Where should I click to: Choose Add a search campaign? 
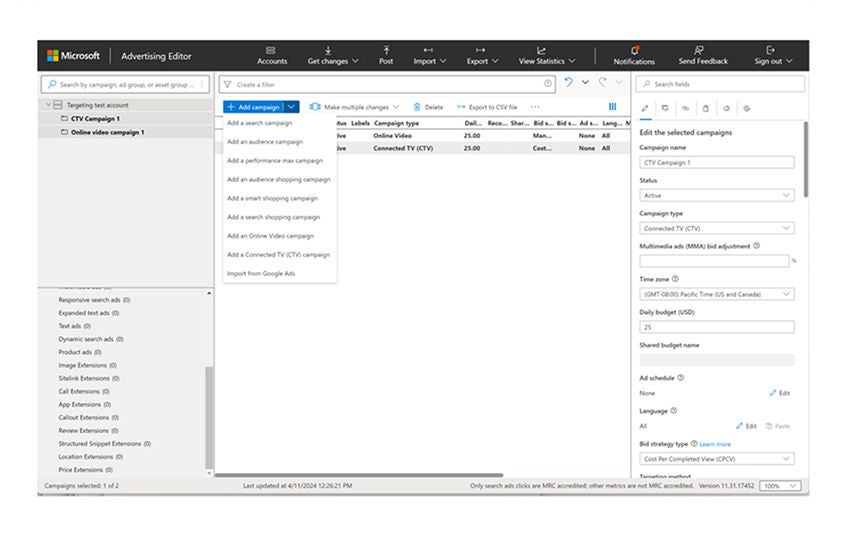[x=259, y=123]
